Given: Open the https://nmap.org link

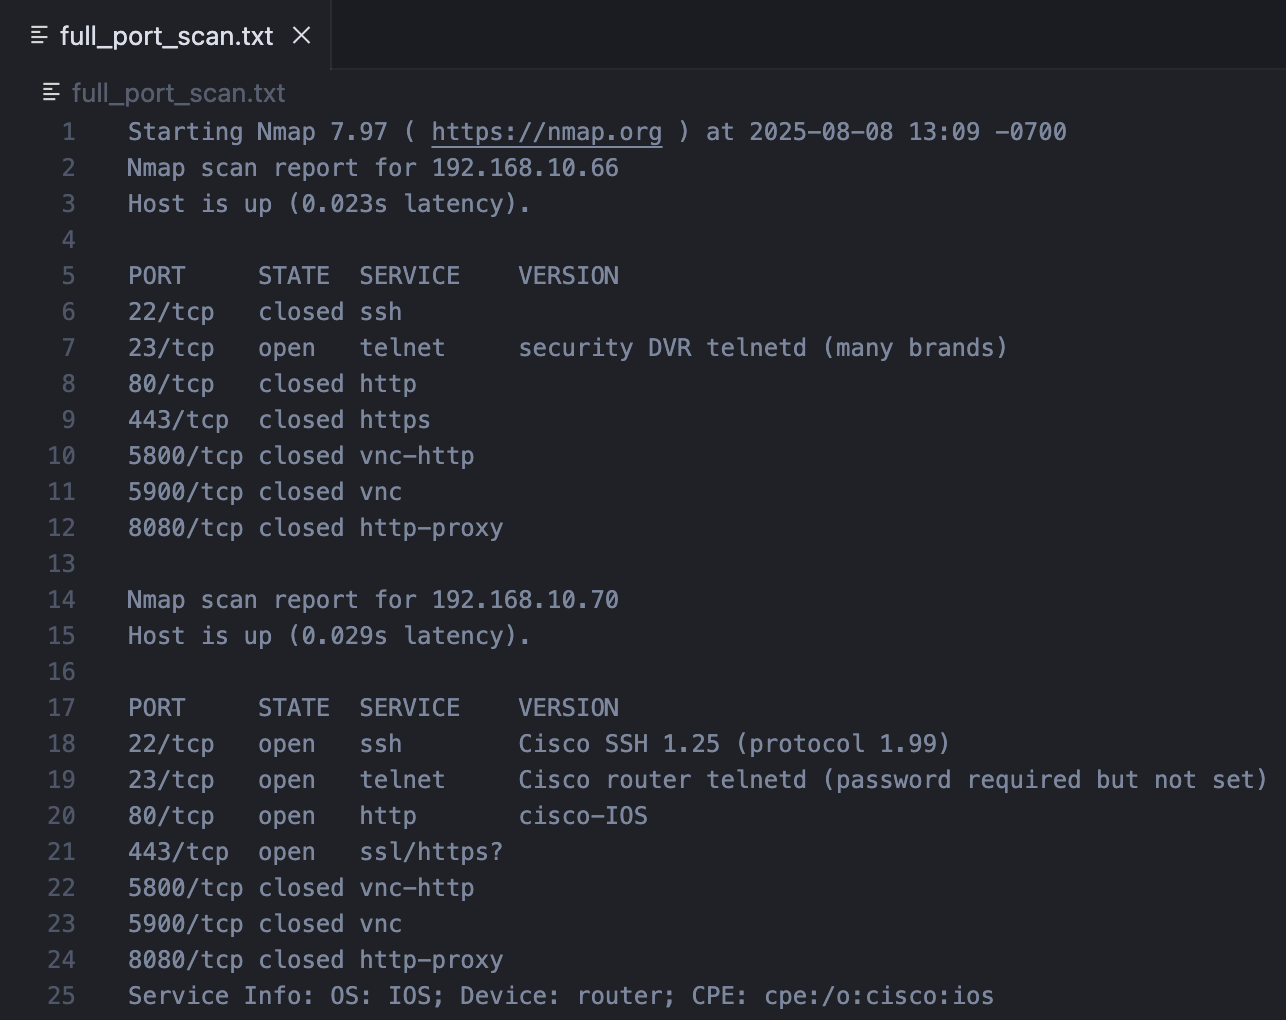Looking at the screenshot, I should pyautogui.click(x=547, y=132).
